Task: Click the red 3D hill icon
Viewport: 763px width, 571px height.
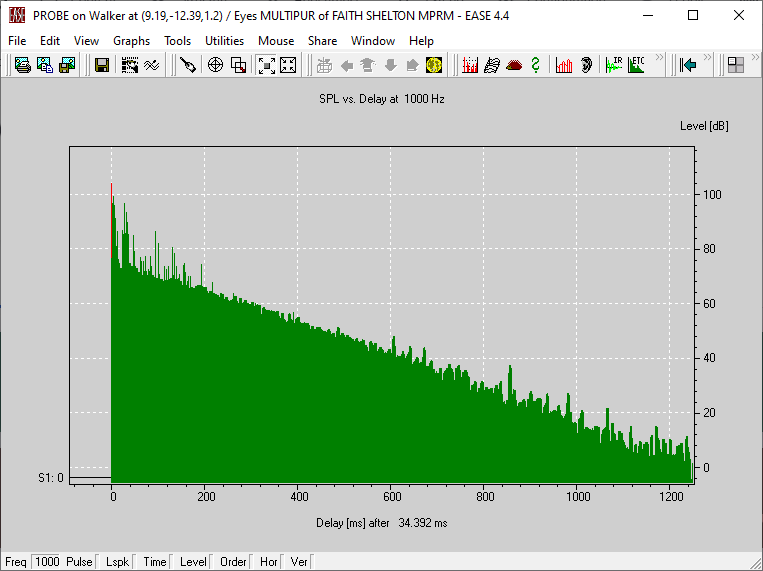Action: [514, 65]
